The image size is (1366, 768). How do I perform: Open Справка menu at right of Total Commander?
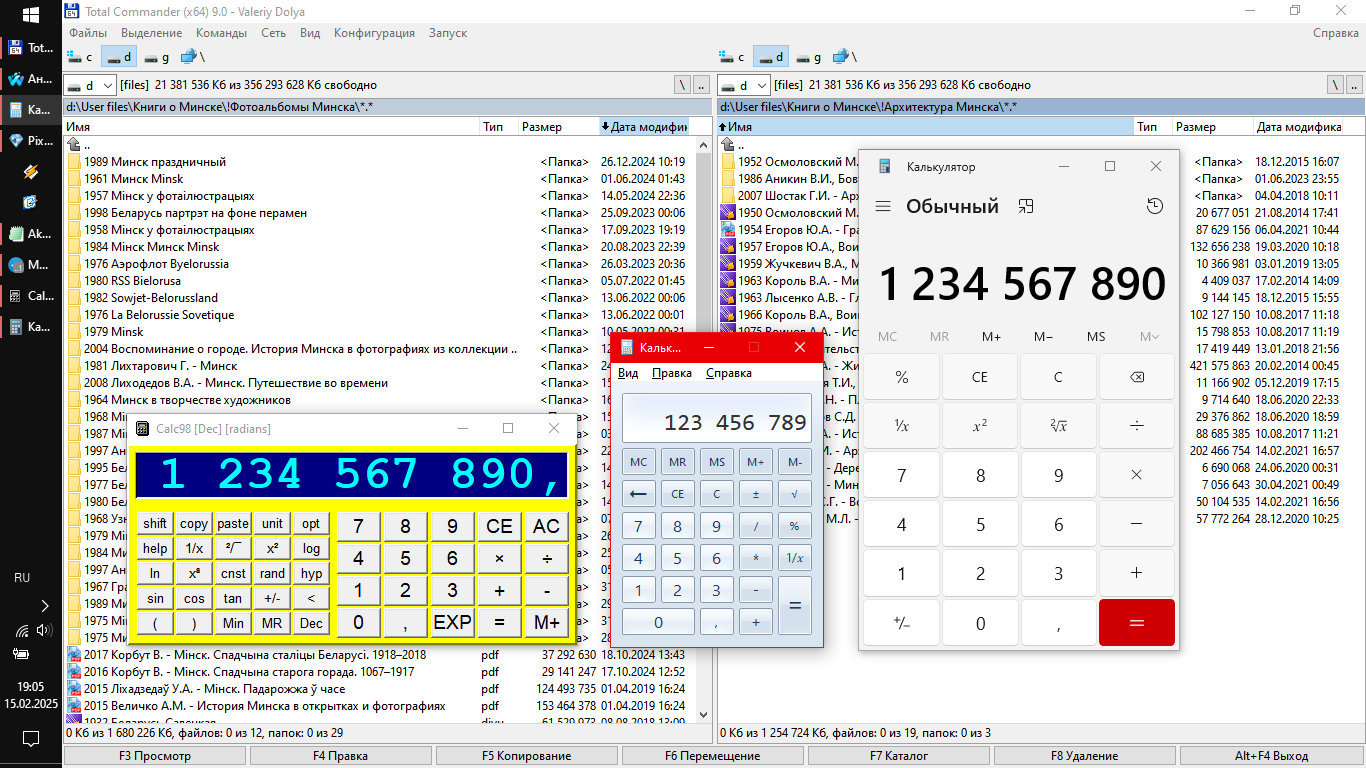pos(1336,33)
